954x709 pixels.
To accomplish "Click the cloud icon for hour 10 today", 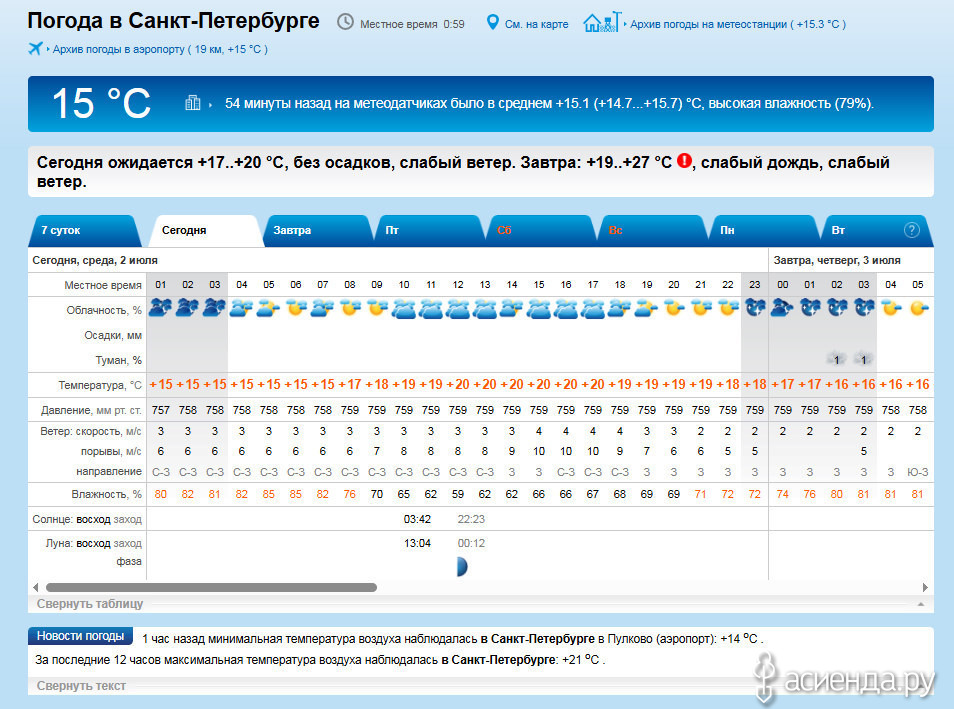I will [x=404, y=309].
